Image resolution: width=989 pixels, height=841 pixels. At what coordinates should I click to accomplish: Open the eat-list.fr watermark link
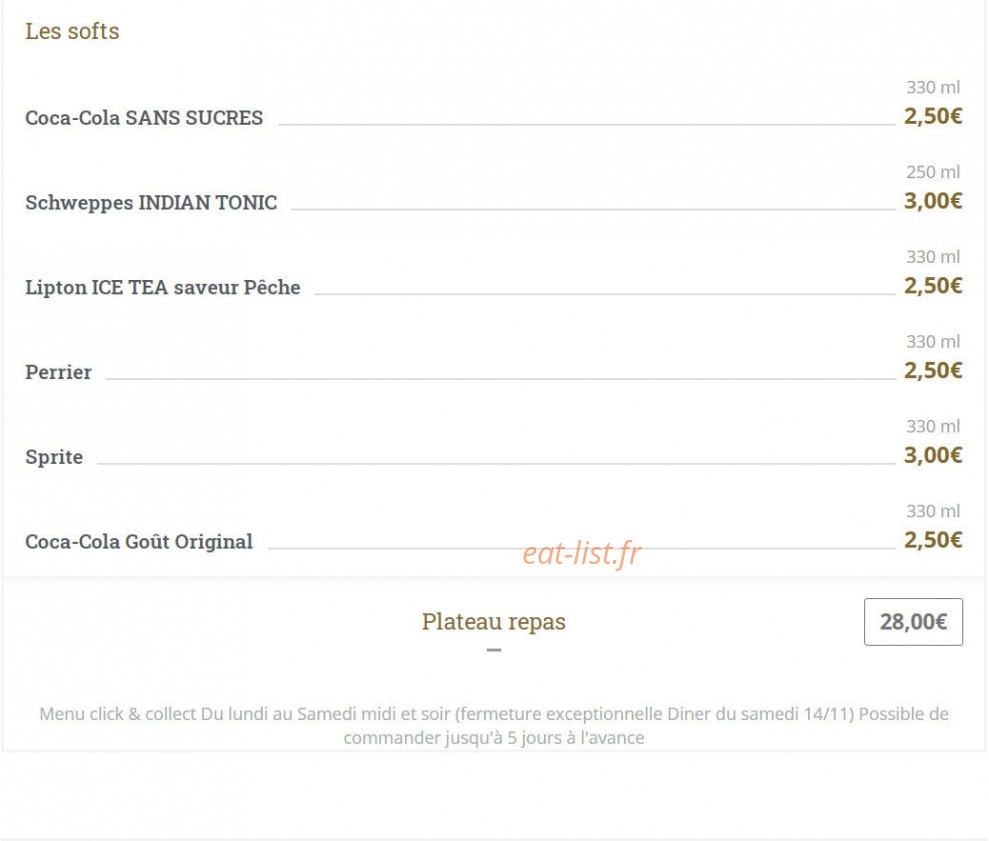coord(582,553)
